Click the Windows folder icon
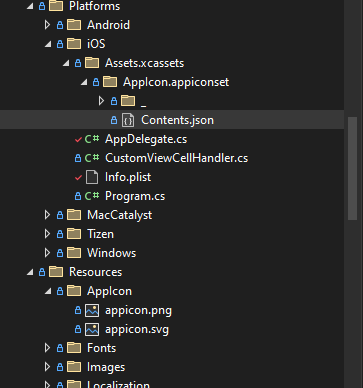This screenshot has width=363, height=388. [74, 253]
